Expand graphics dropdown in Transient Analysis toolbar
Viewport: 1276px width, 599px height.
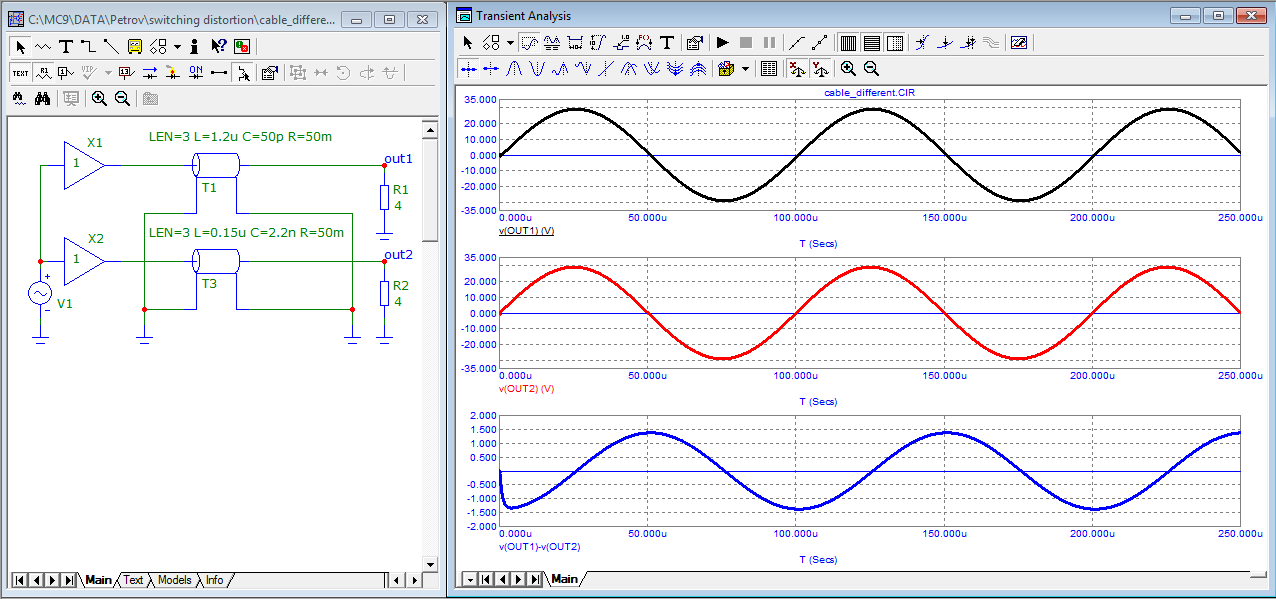(x=509, y=43)
